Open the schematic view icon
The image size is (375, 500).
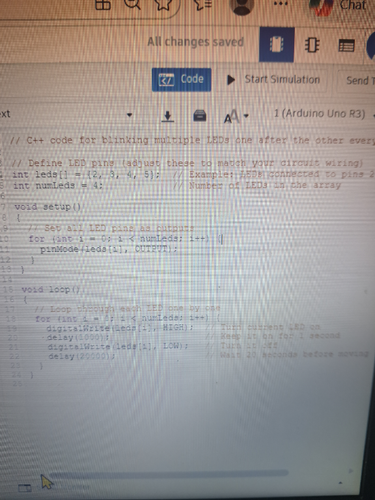312,45
